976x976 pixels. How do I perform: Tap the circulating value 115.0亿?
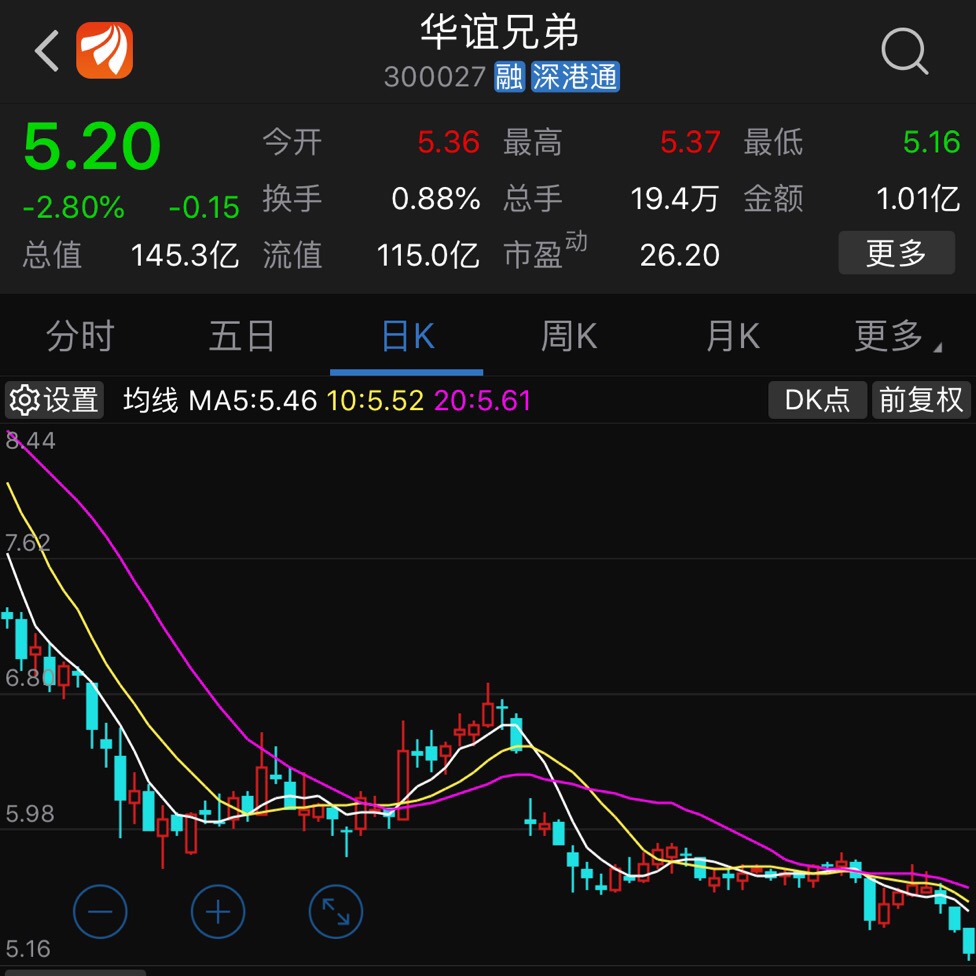coord(428,255)
